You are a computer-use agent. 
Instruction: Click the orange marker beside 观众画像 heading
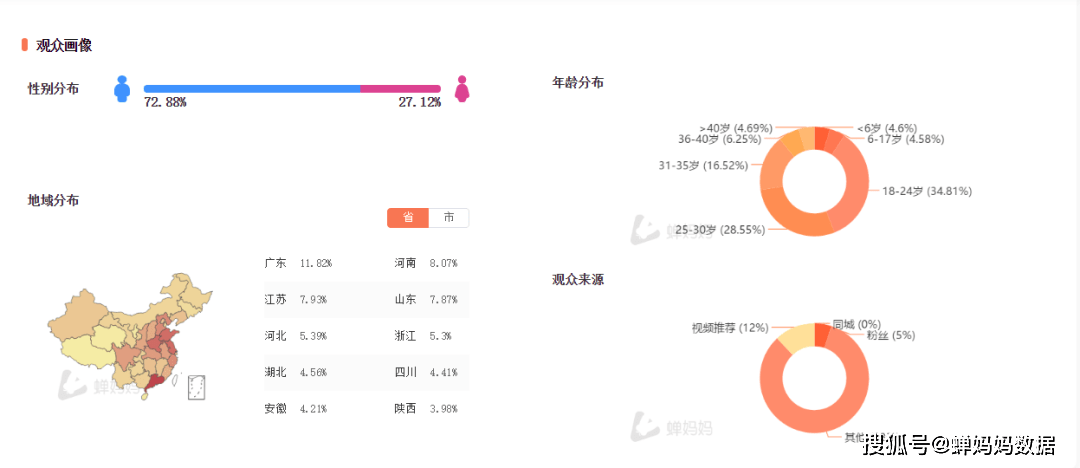[x=25, y=45]
